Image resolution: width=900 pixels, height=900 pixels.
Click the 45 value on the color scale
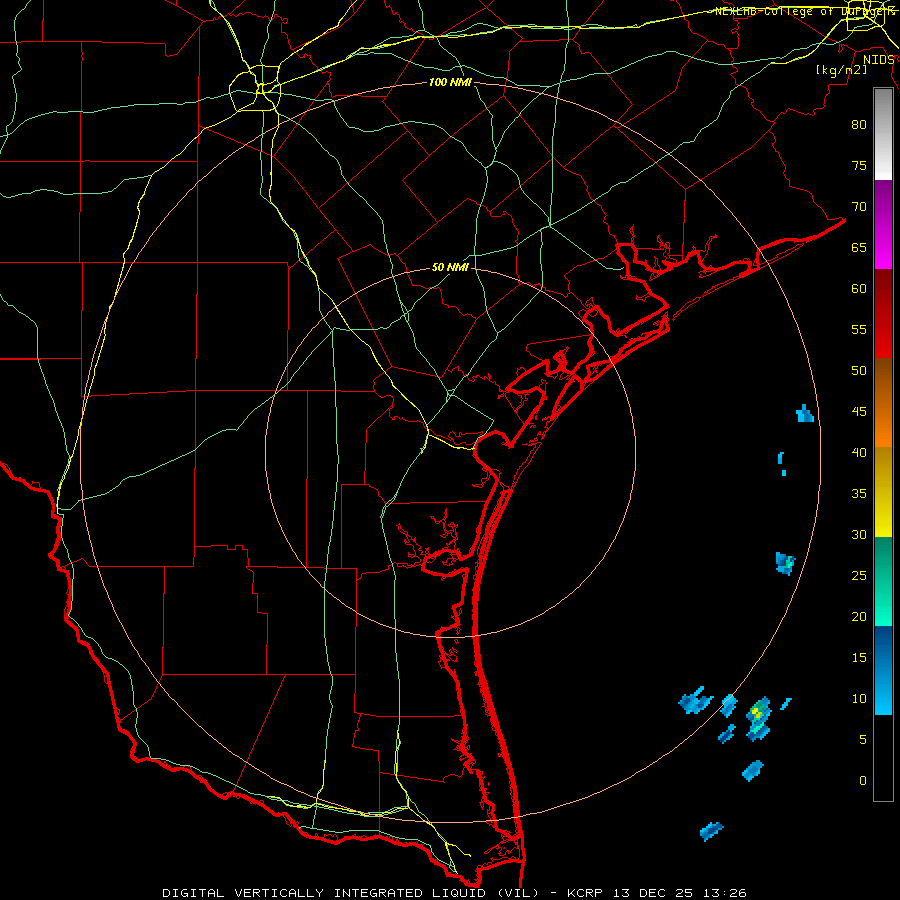pos(859,412)
